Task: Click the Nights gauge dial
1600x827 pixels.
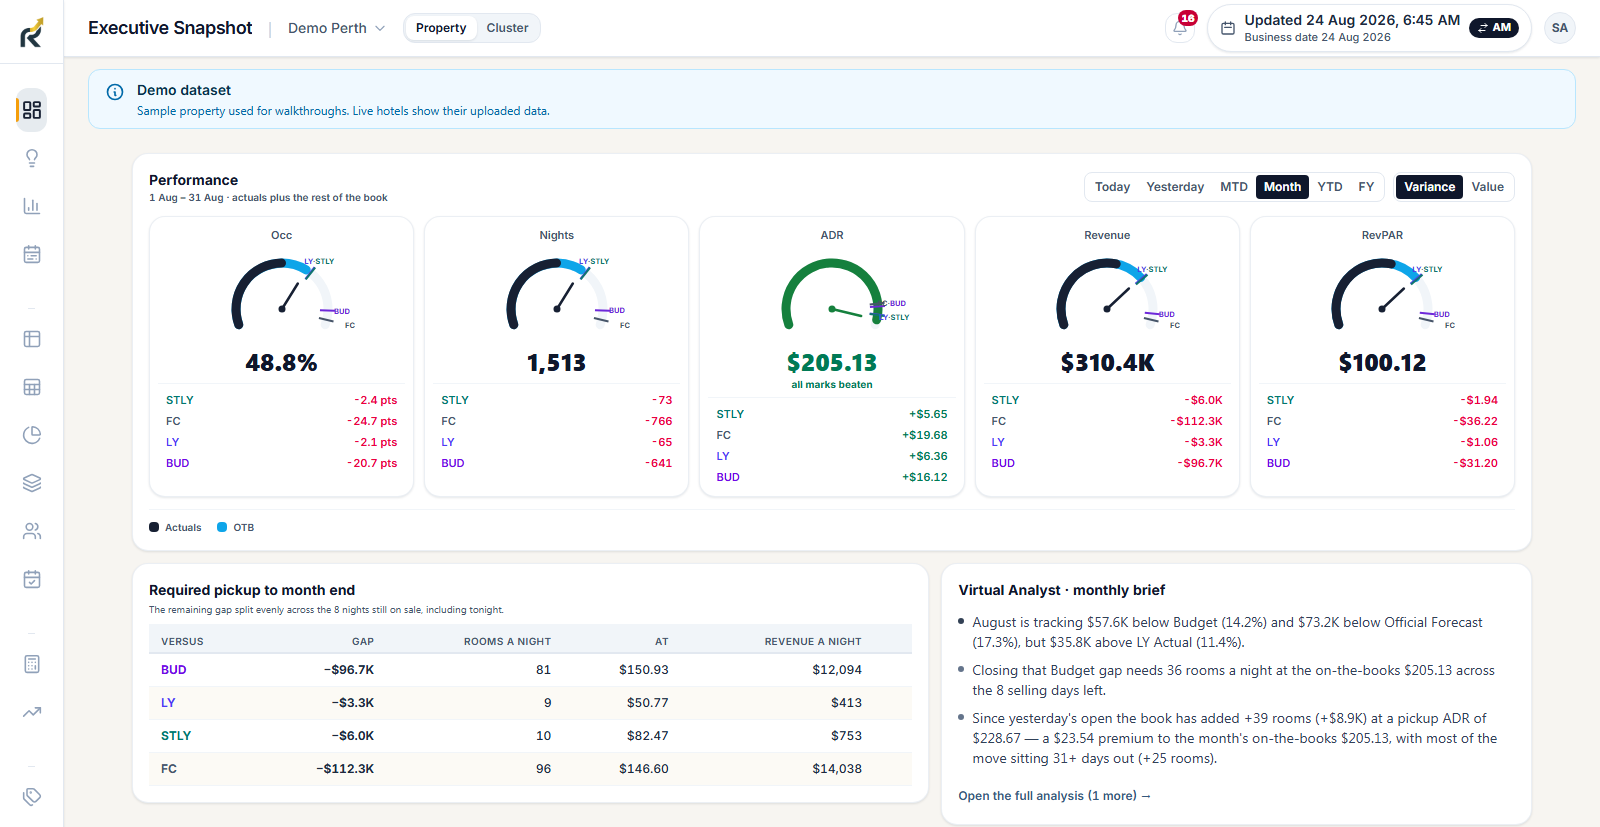Action: point(557,294)
